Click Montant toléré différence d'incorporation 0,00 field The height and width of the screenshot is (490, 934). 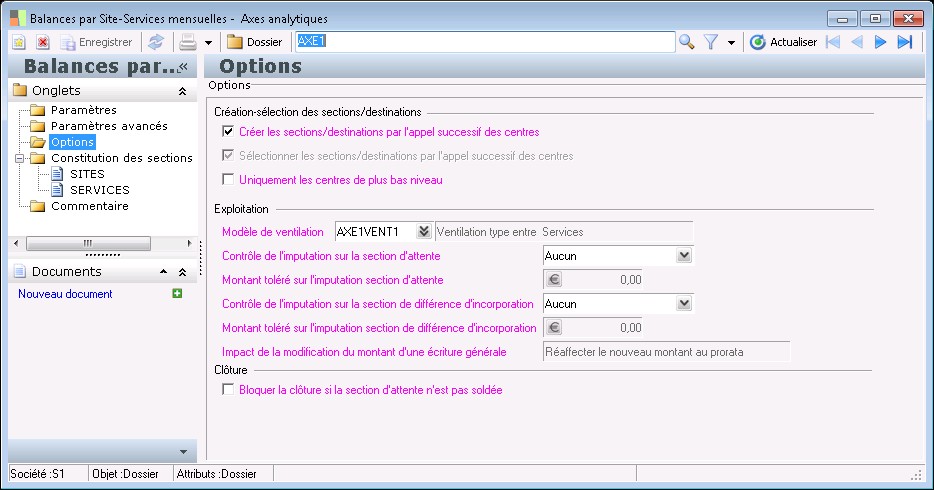click(x=603, y=327)
